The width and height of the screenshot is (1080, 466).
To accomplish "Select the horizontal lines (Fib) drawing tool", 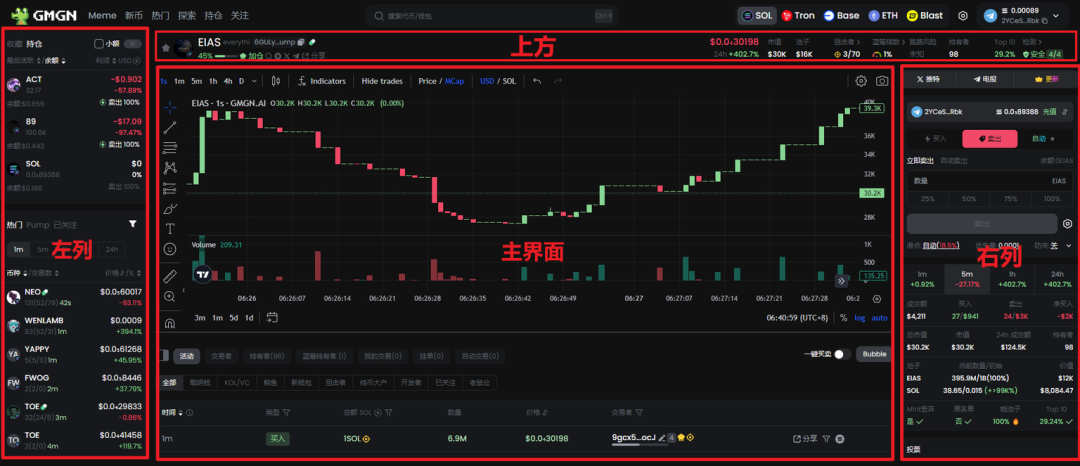I will coord(170,147).
